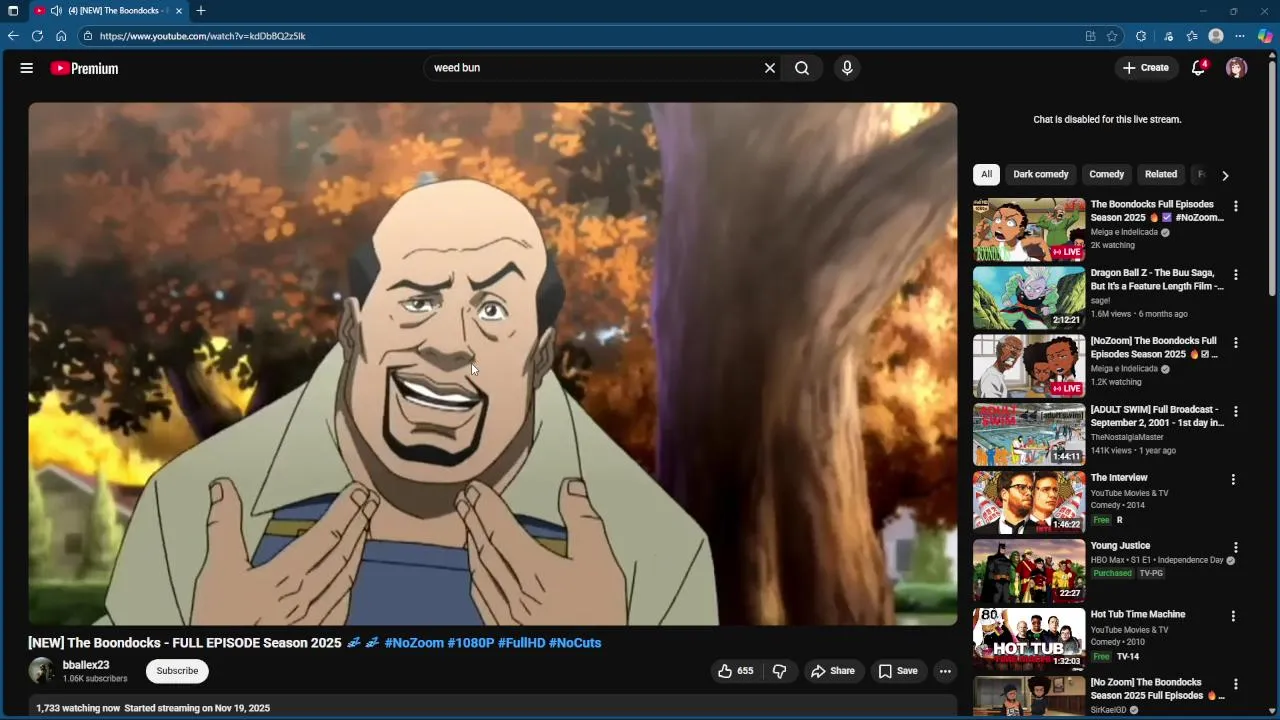This screenshot has width=1280, height=720.
Task: Open the notifications bell
Action: point(1199,68)
